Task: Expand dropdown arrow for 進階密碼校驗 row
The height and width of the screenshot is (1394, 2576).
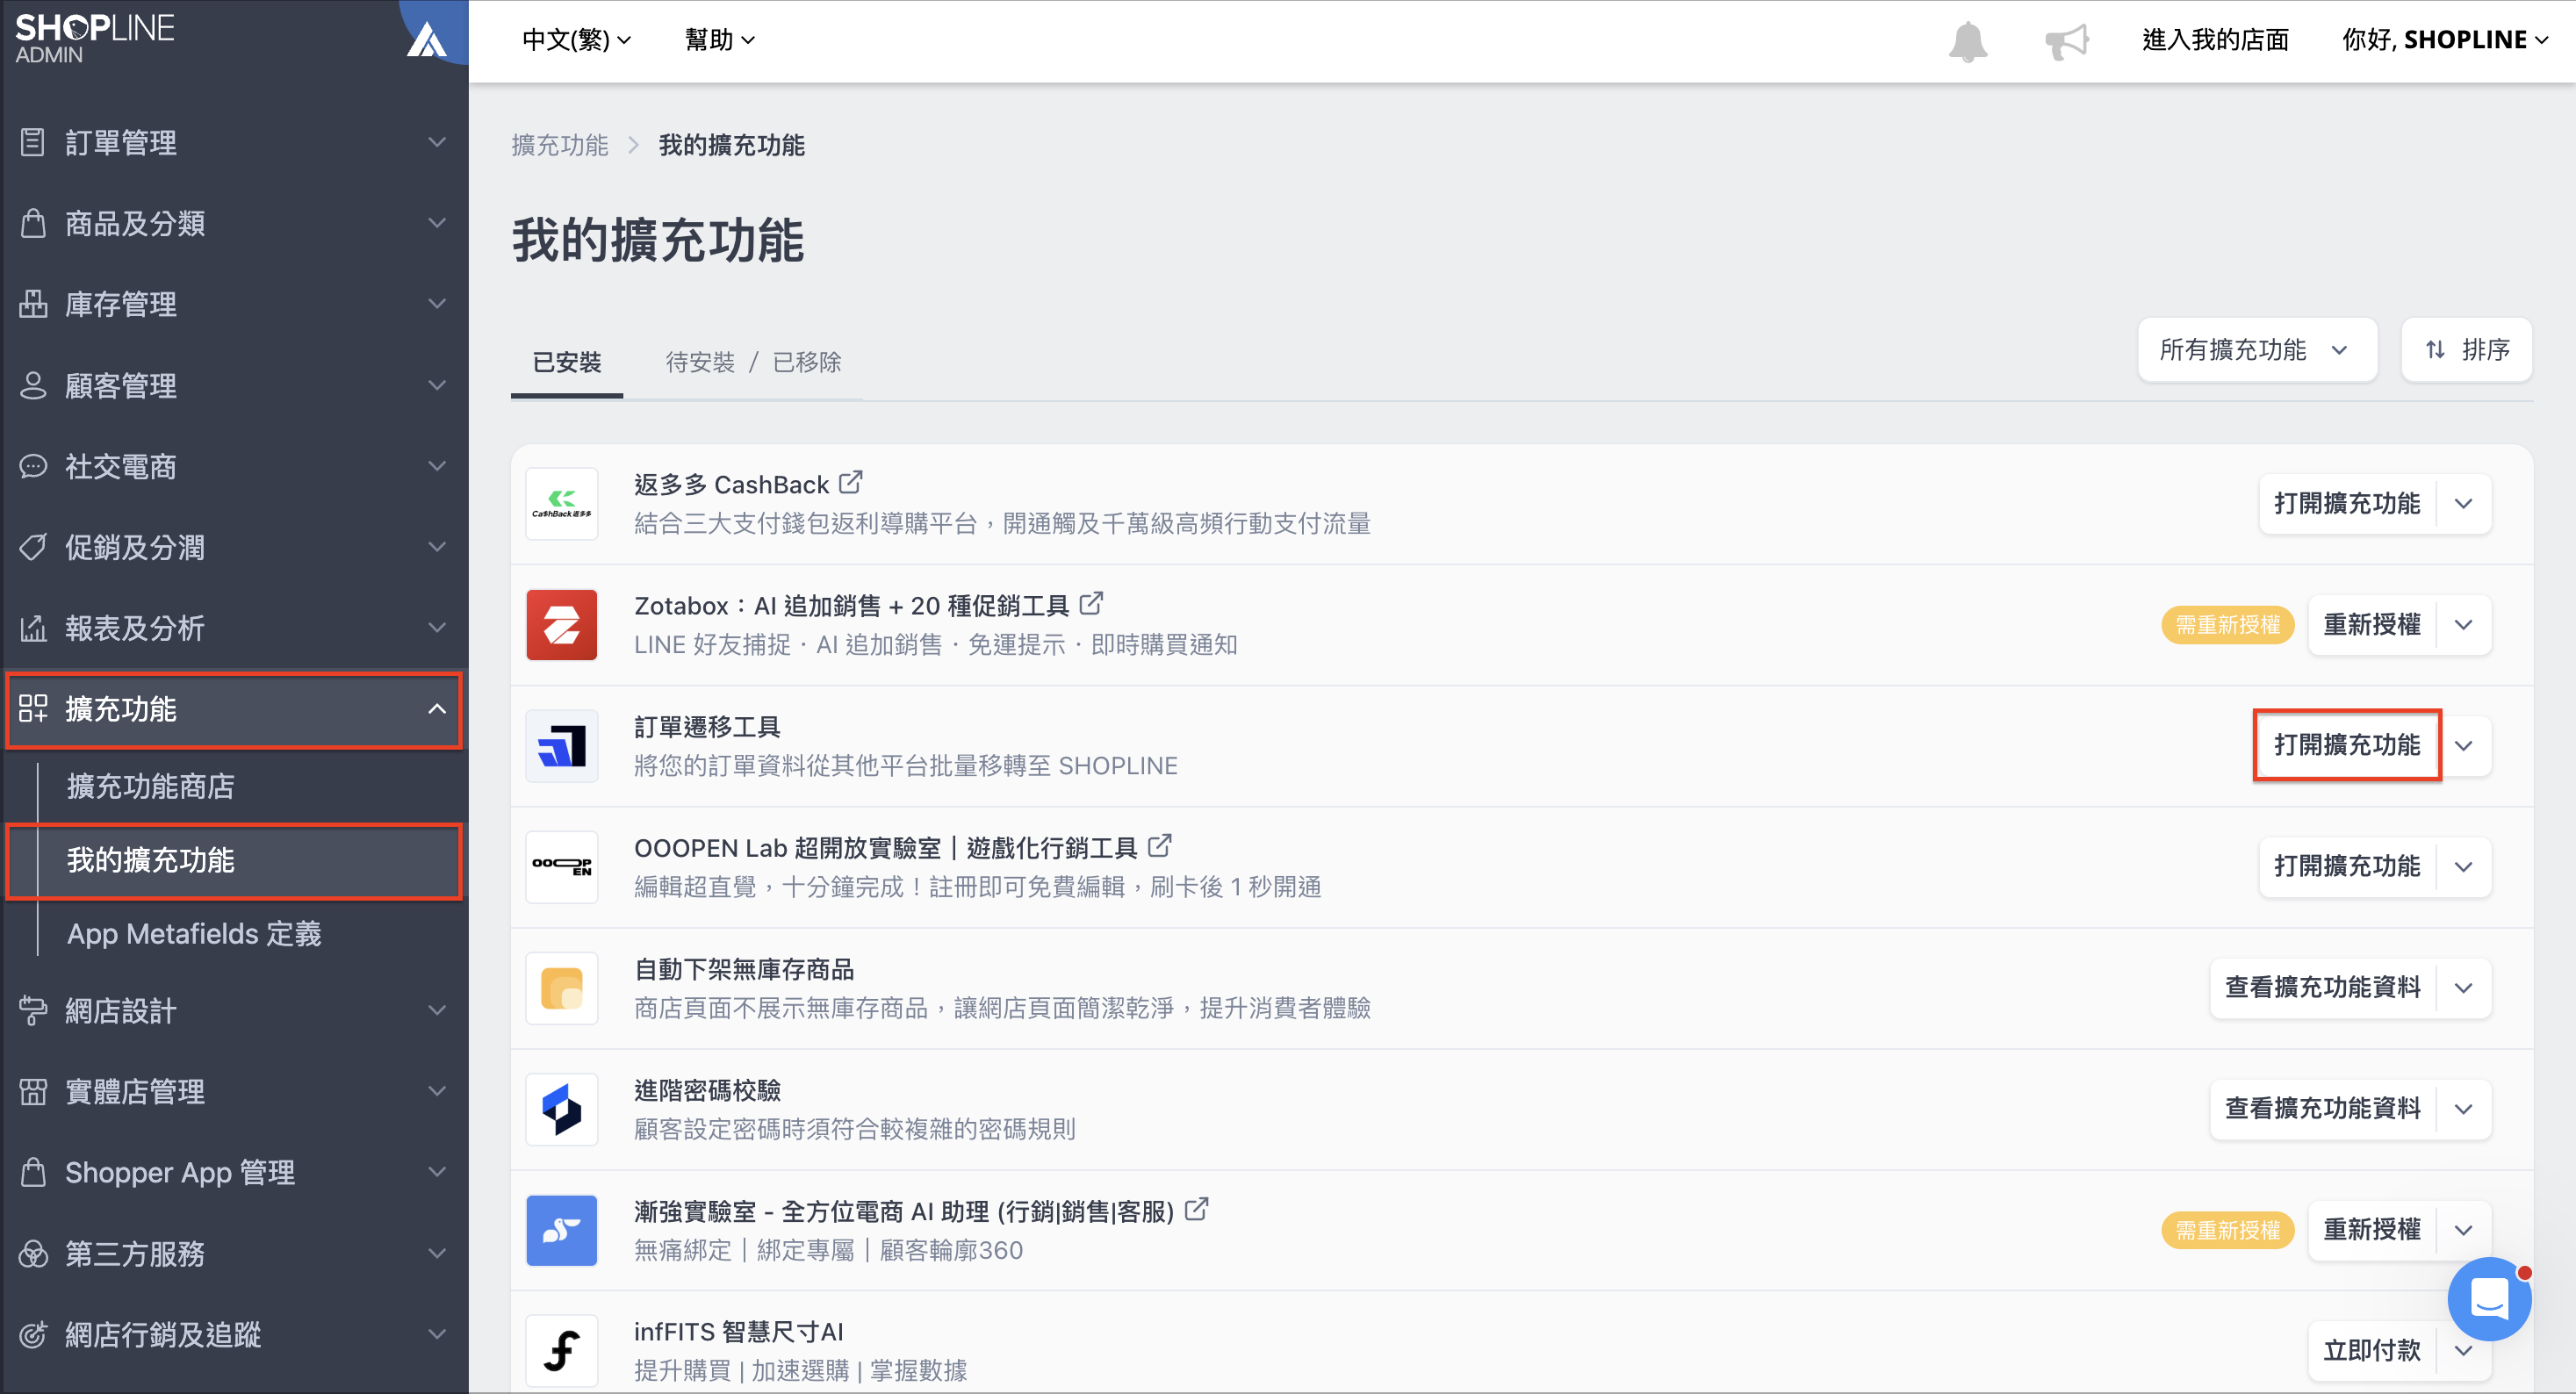Action: [2464, 1108]
